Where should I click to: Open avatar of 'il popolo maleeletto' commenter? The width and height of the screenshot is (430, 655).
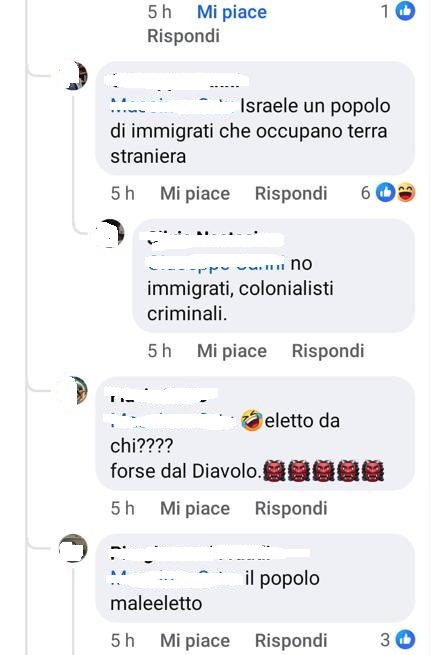73,548
